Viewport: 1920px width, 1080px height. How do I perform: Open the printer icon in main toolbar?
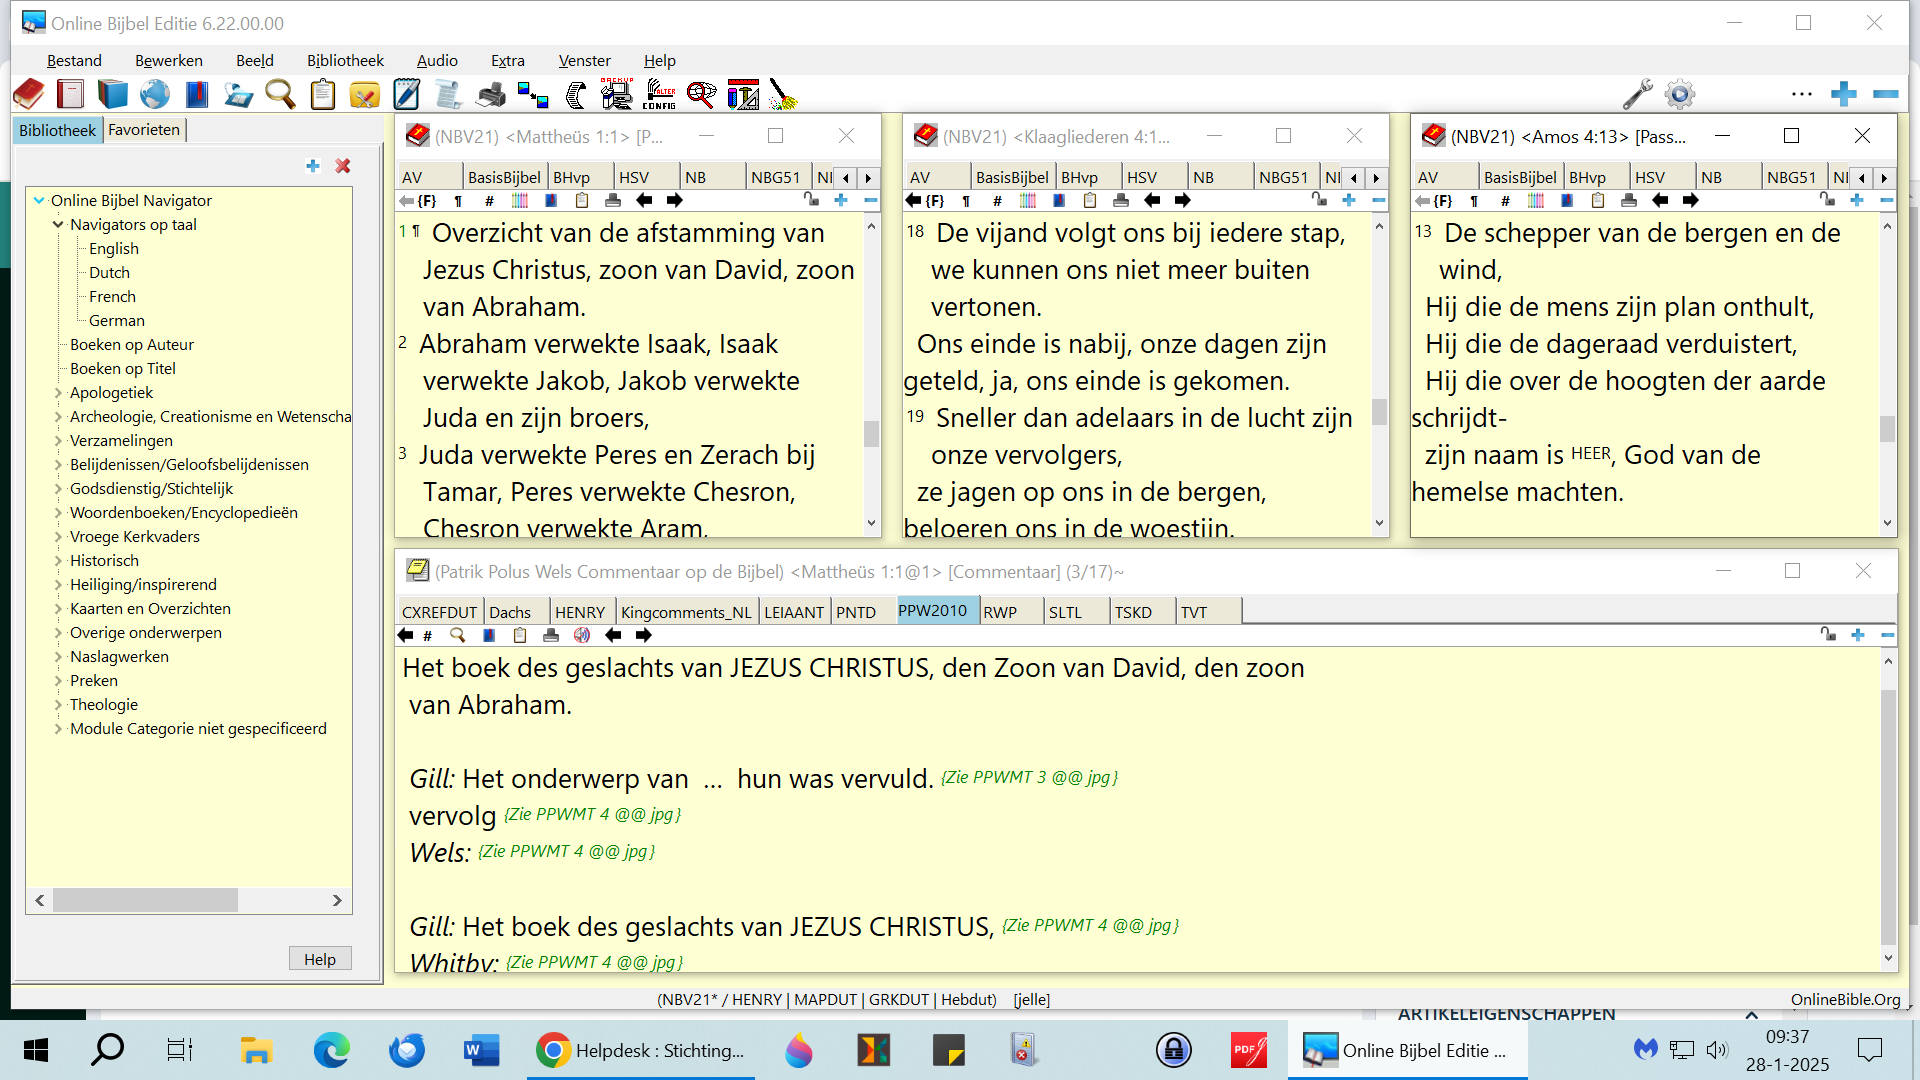coord(491,95)
